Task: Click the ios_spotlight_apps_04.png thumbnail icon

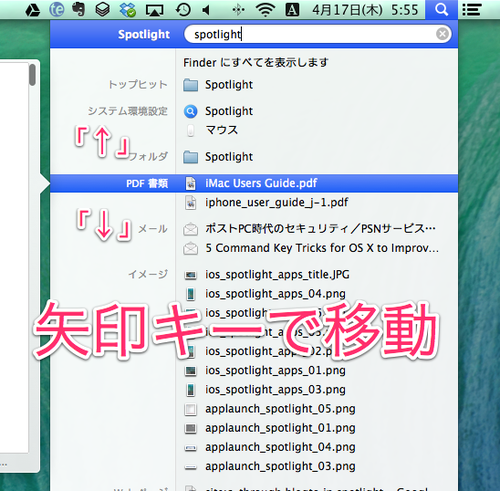Action: (x=190, y=294)
